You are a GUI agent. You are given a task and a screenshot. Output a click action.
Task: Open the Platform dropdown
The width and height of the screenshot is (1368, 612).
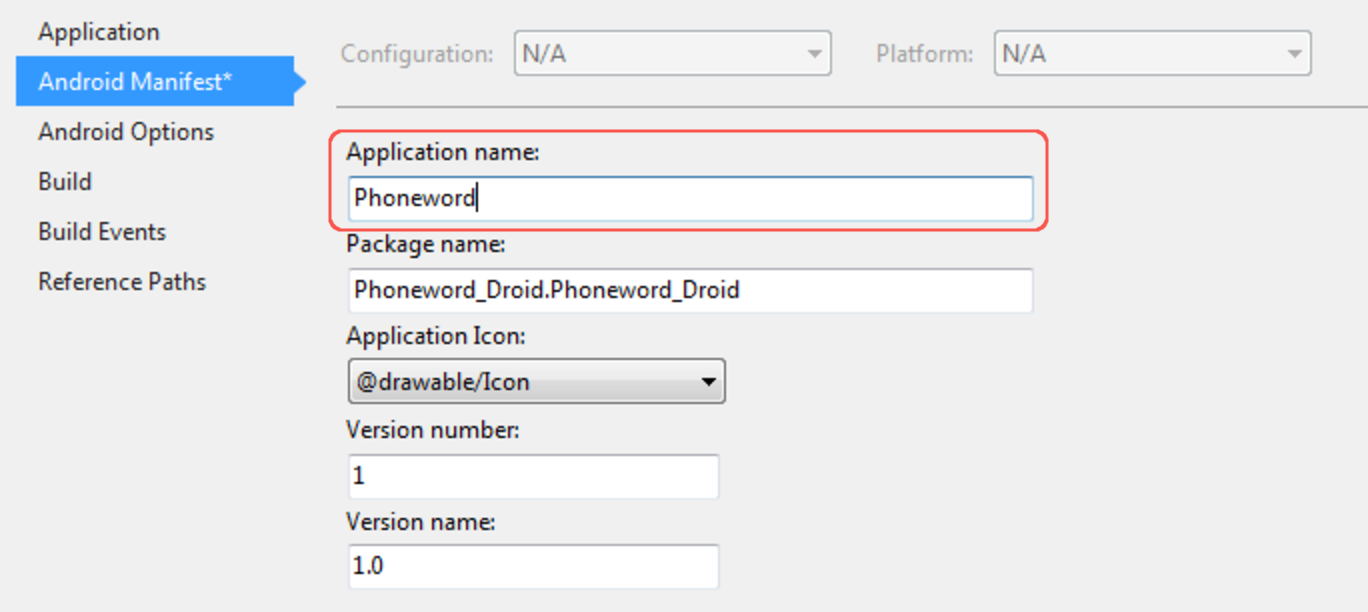pos(1152,54)
